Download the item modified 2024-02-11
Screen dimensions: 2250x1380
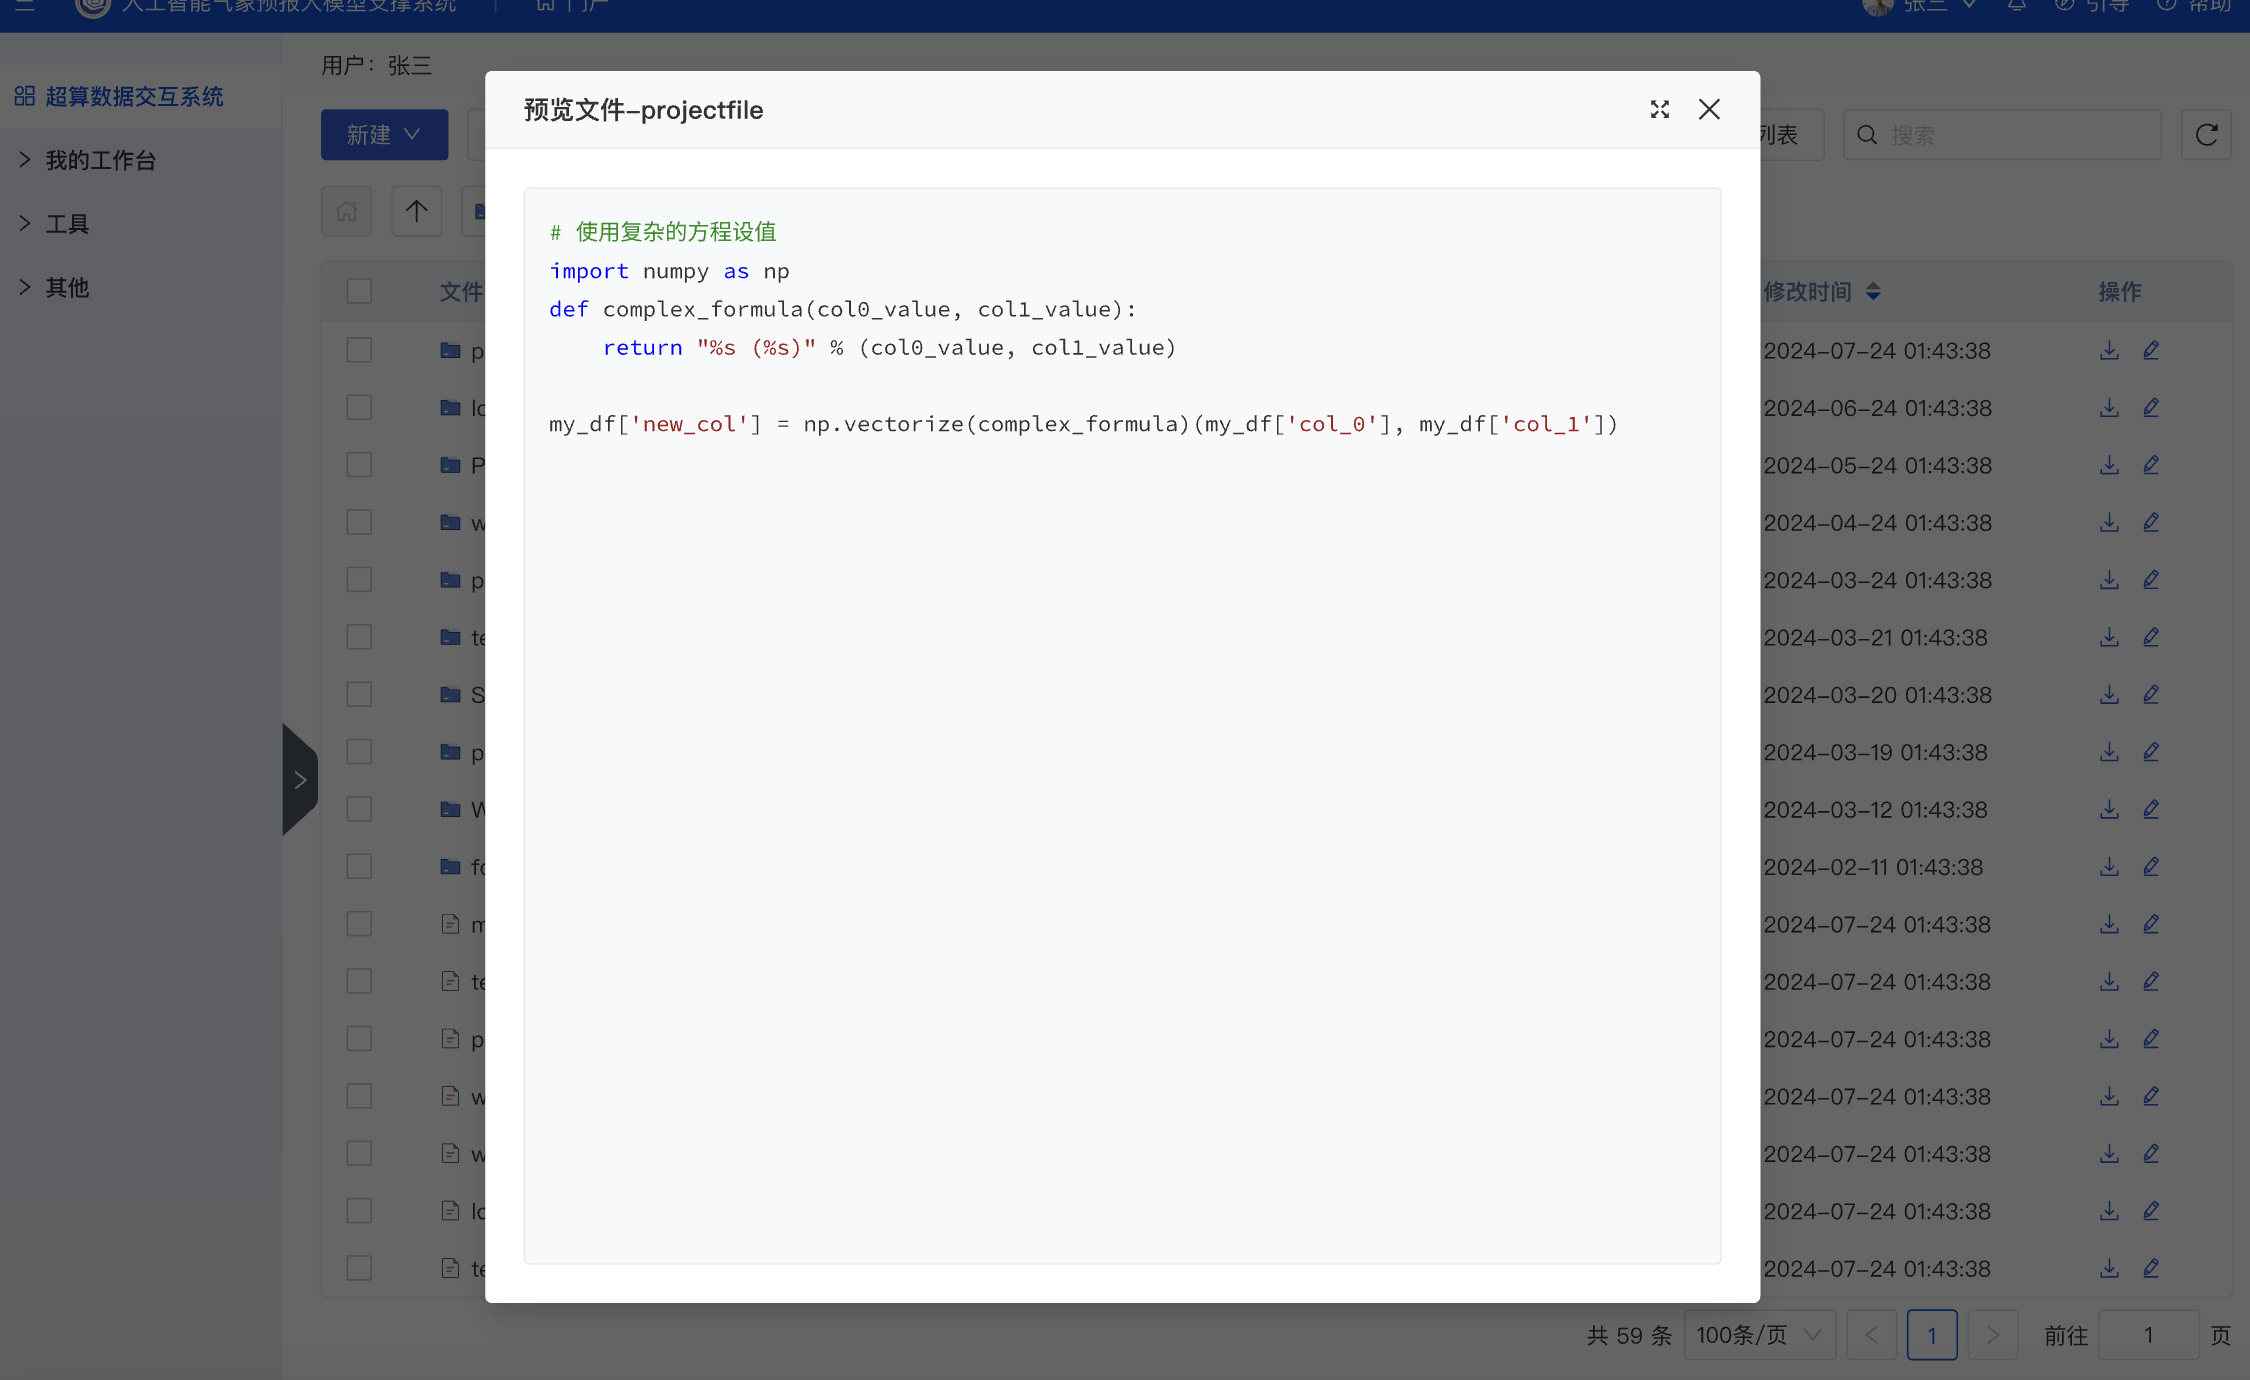2109,867
